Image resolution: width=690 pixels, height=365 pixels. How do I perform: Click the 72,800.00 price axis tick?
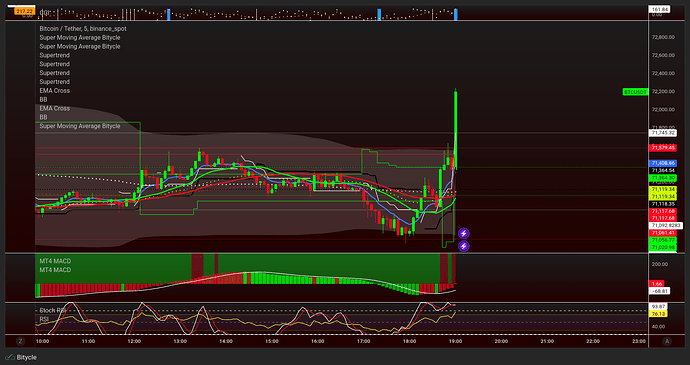663,37
